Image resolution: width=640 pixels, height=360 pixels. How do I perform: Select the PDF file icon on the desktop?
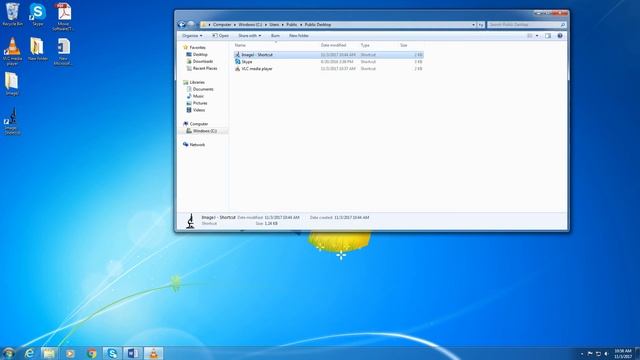click(x=63, y=16)
